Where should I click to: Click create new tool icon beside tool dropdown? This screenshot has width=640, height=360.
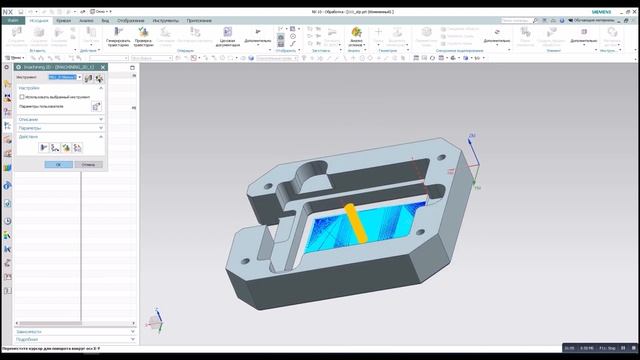point(89,78)
